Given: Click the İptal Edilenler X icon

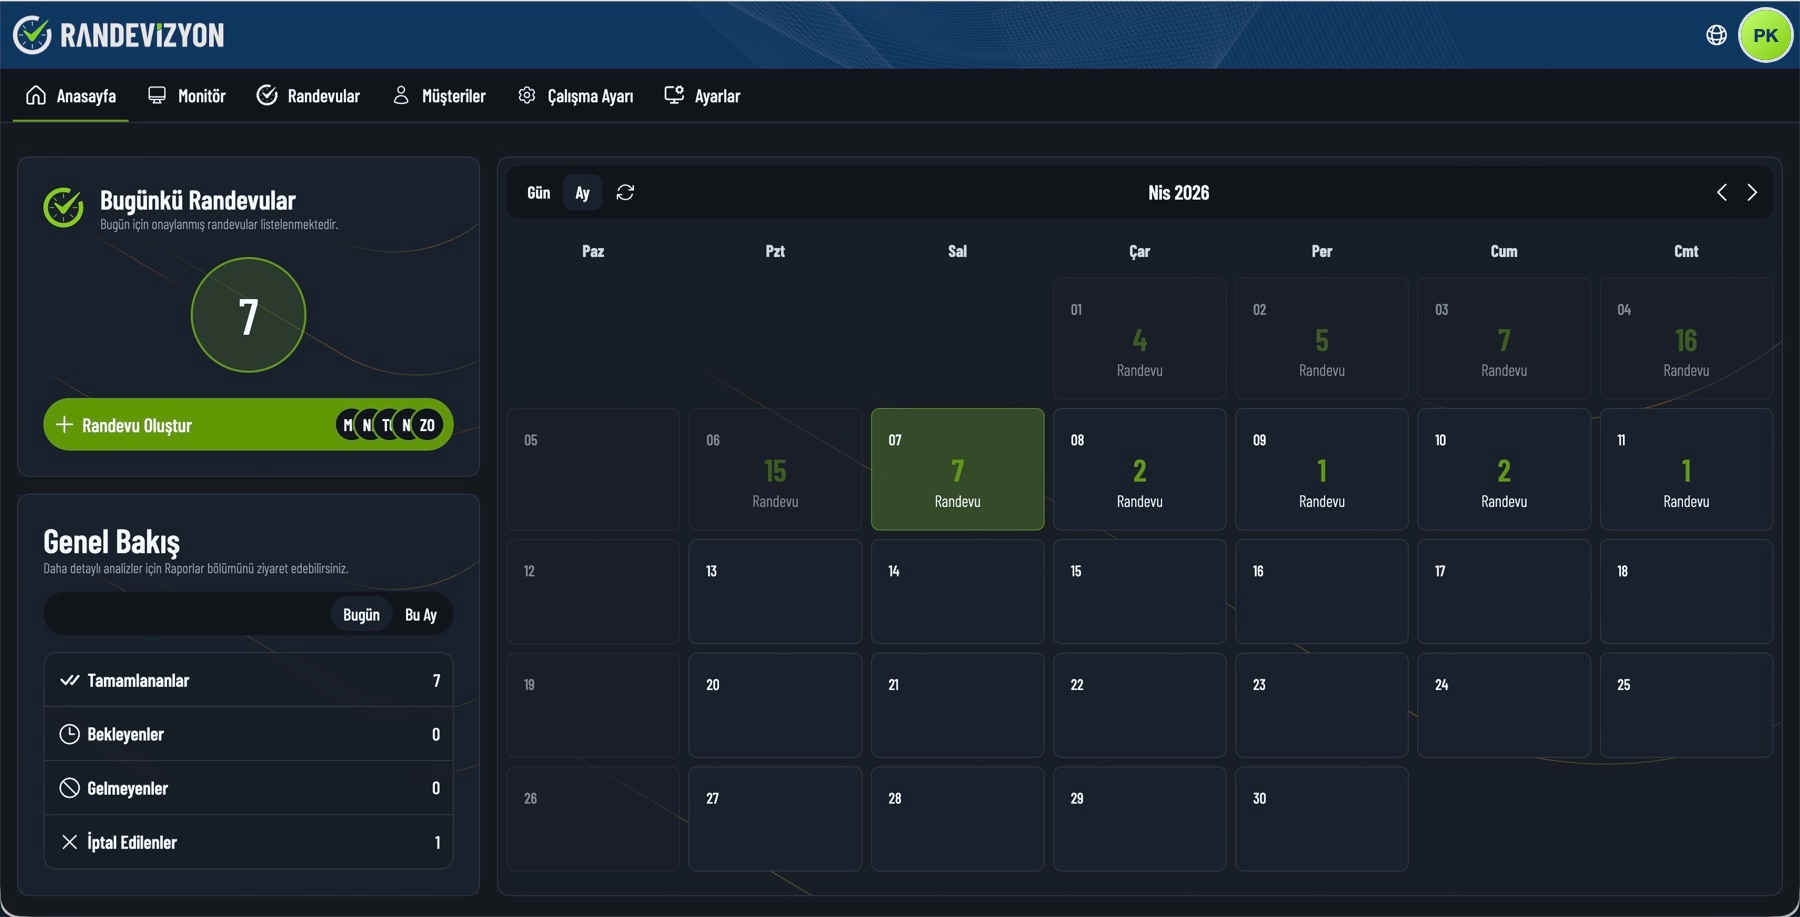Looking at the screenshot, I should [69, 842].
